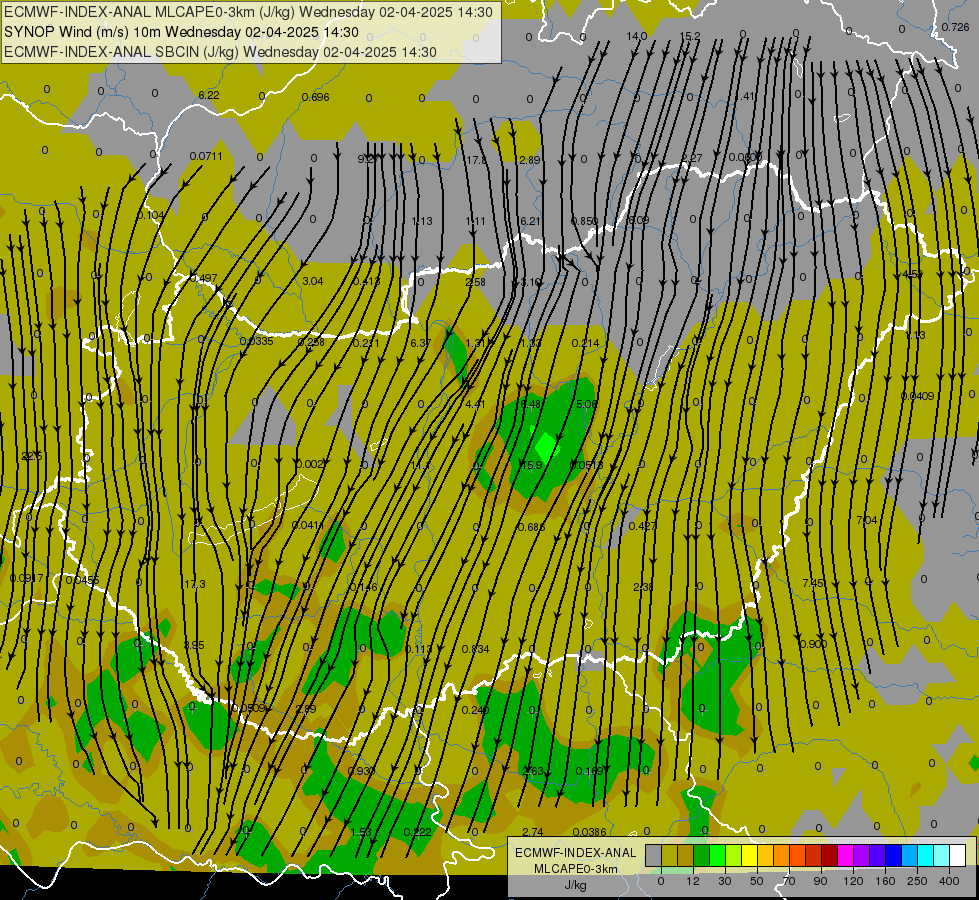Viewport: 979px width, 900px height.
Task: Click the map value '0.214'
Action: point(586,343)
